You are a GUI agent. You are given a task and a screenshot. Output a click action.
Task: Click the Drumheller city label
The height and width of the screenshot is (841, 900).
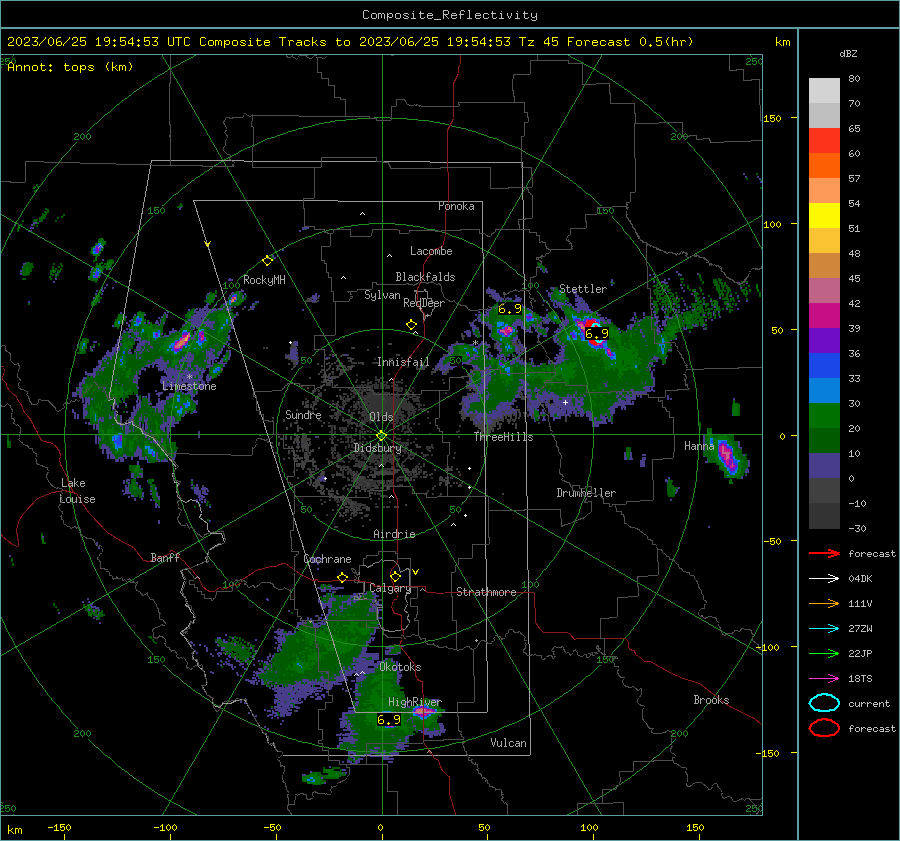586,493
